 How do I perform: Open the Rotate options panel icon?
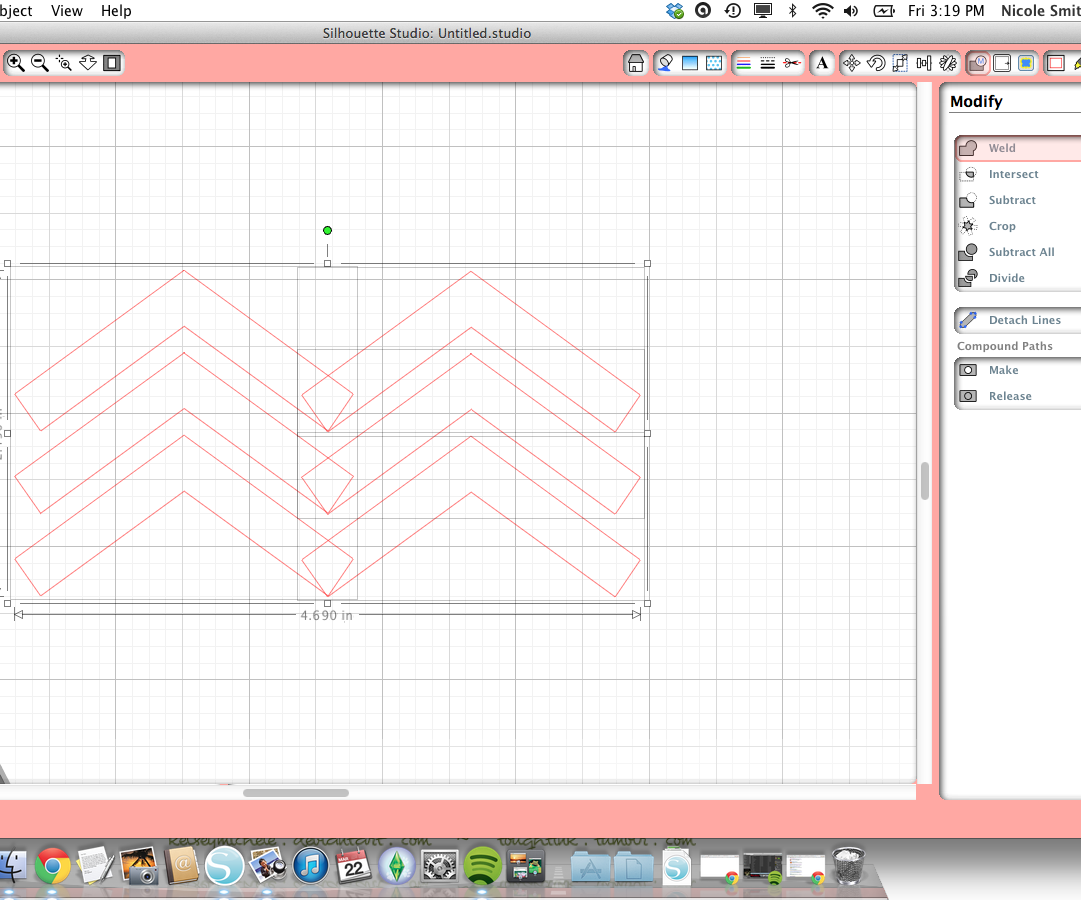pos(875,63)
